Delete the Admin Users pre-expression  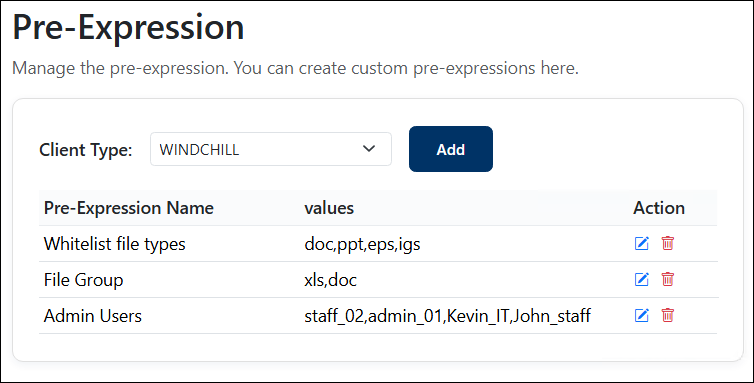point(667,316)
